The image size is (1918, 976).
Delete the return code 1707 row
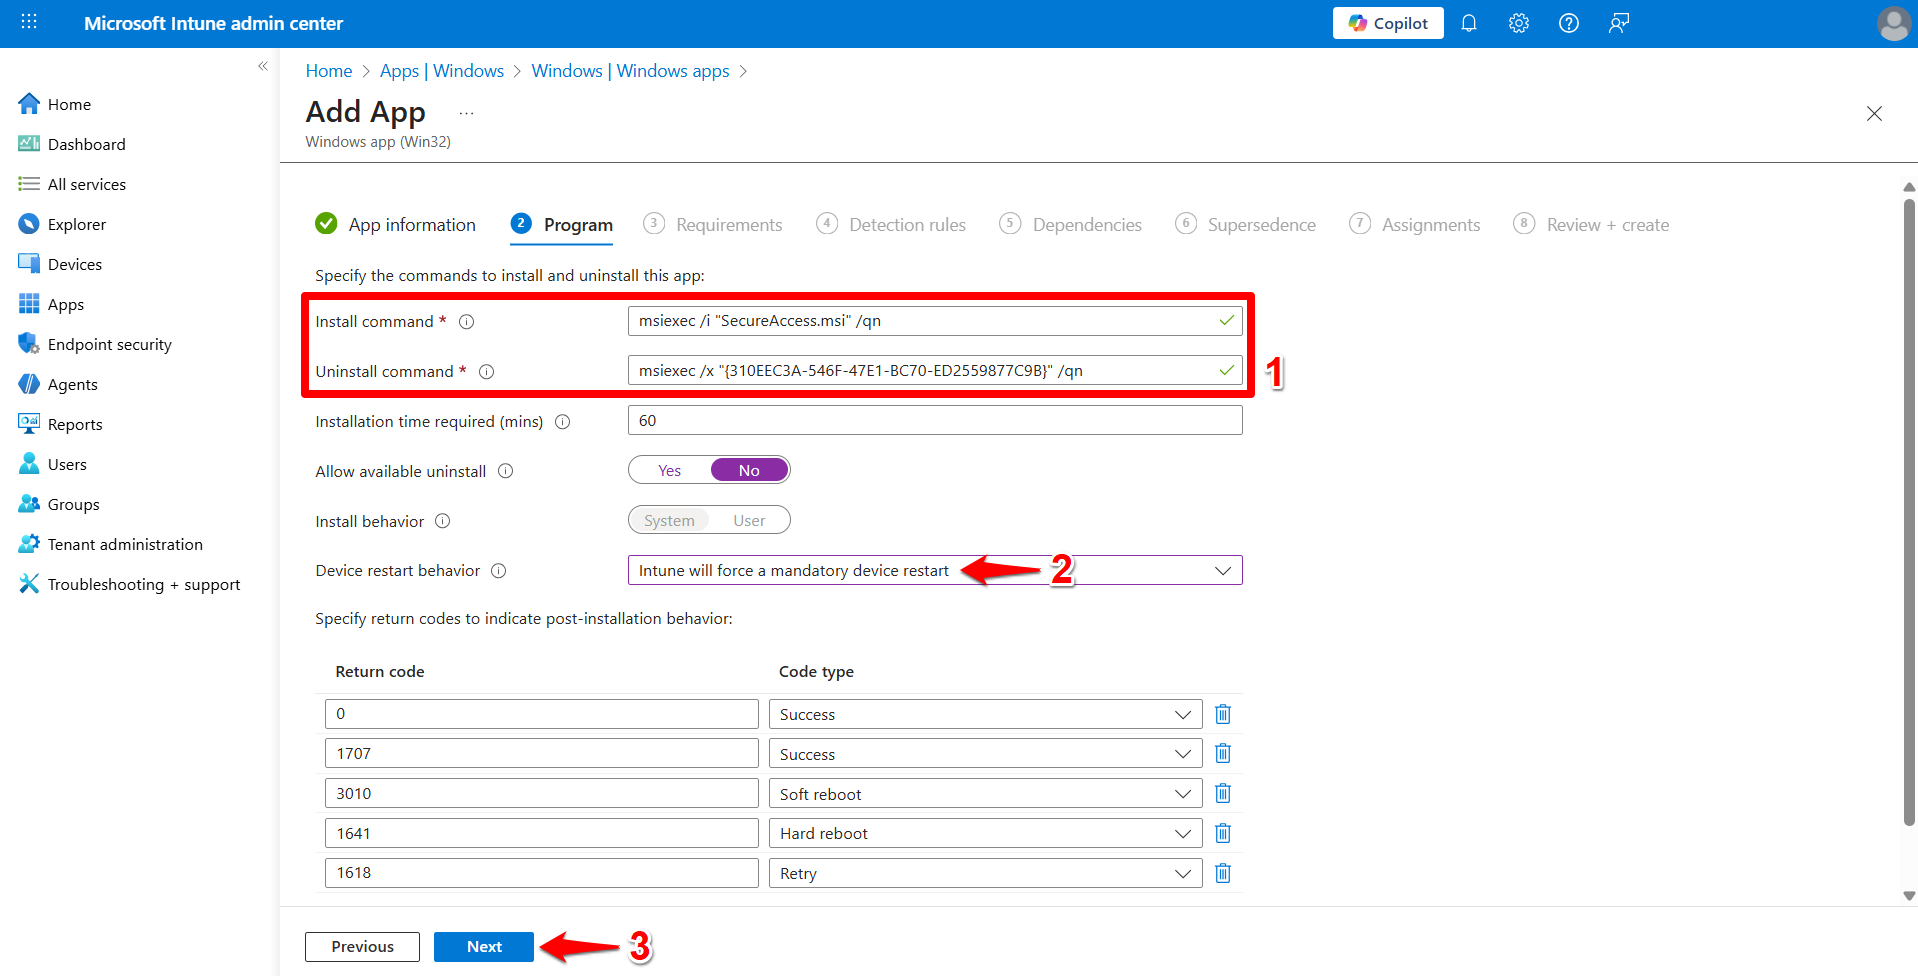[x=1222, y=754]
